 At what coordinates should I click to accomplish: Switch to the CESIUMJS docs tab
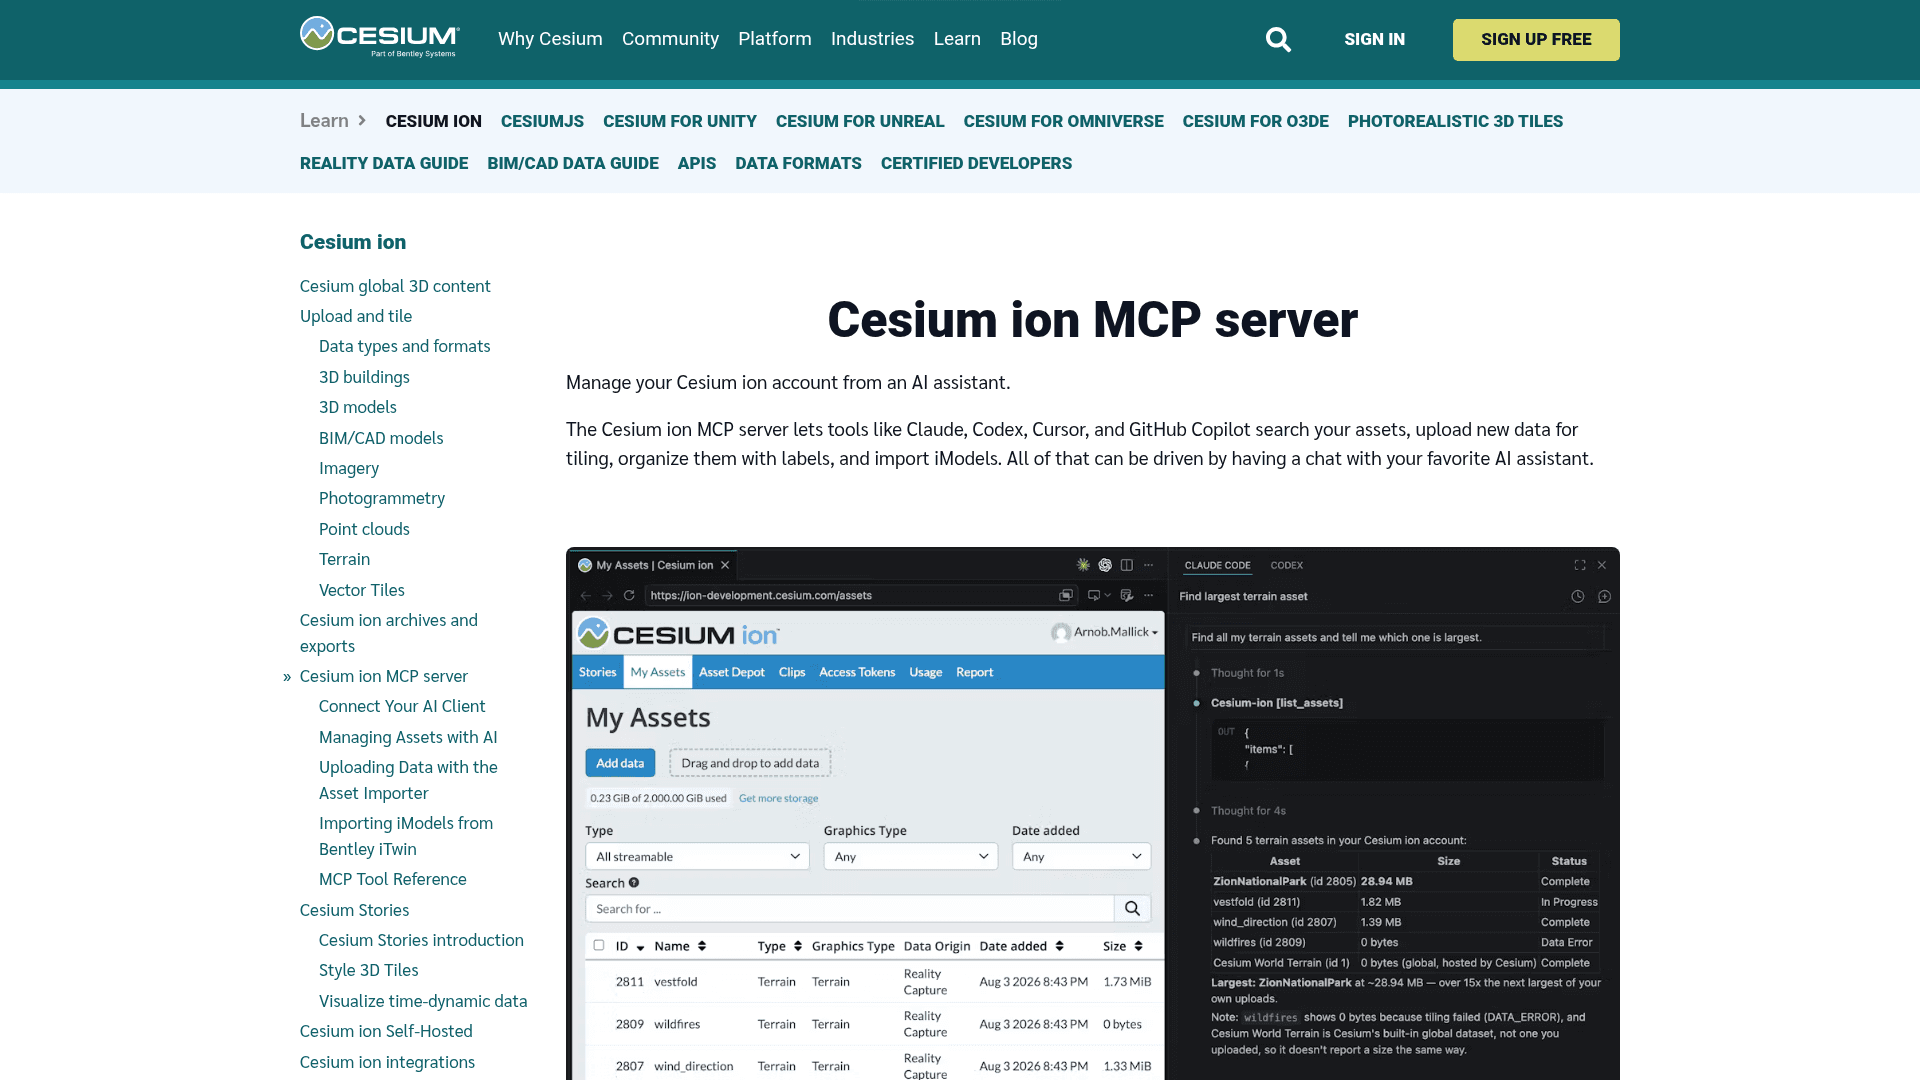point(542,121)
